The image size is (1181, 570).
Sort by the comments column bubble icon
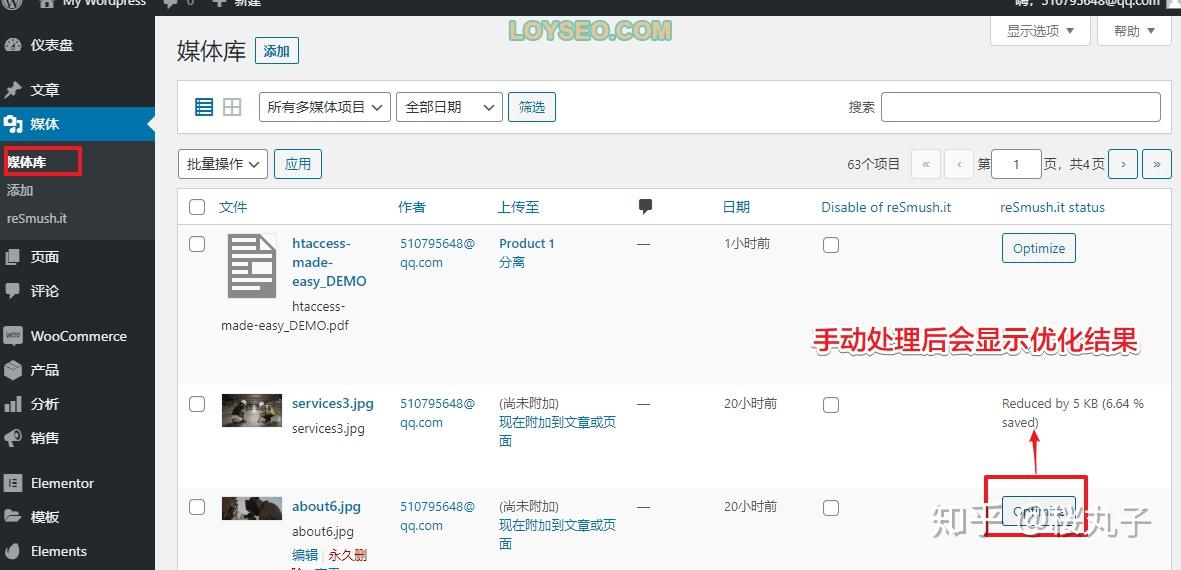(645, 206)
